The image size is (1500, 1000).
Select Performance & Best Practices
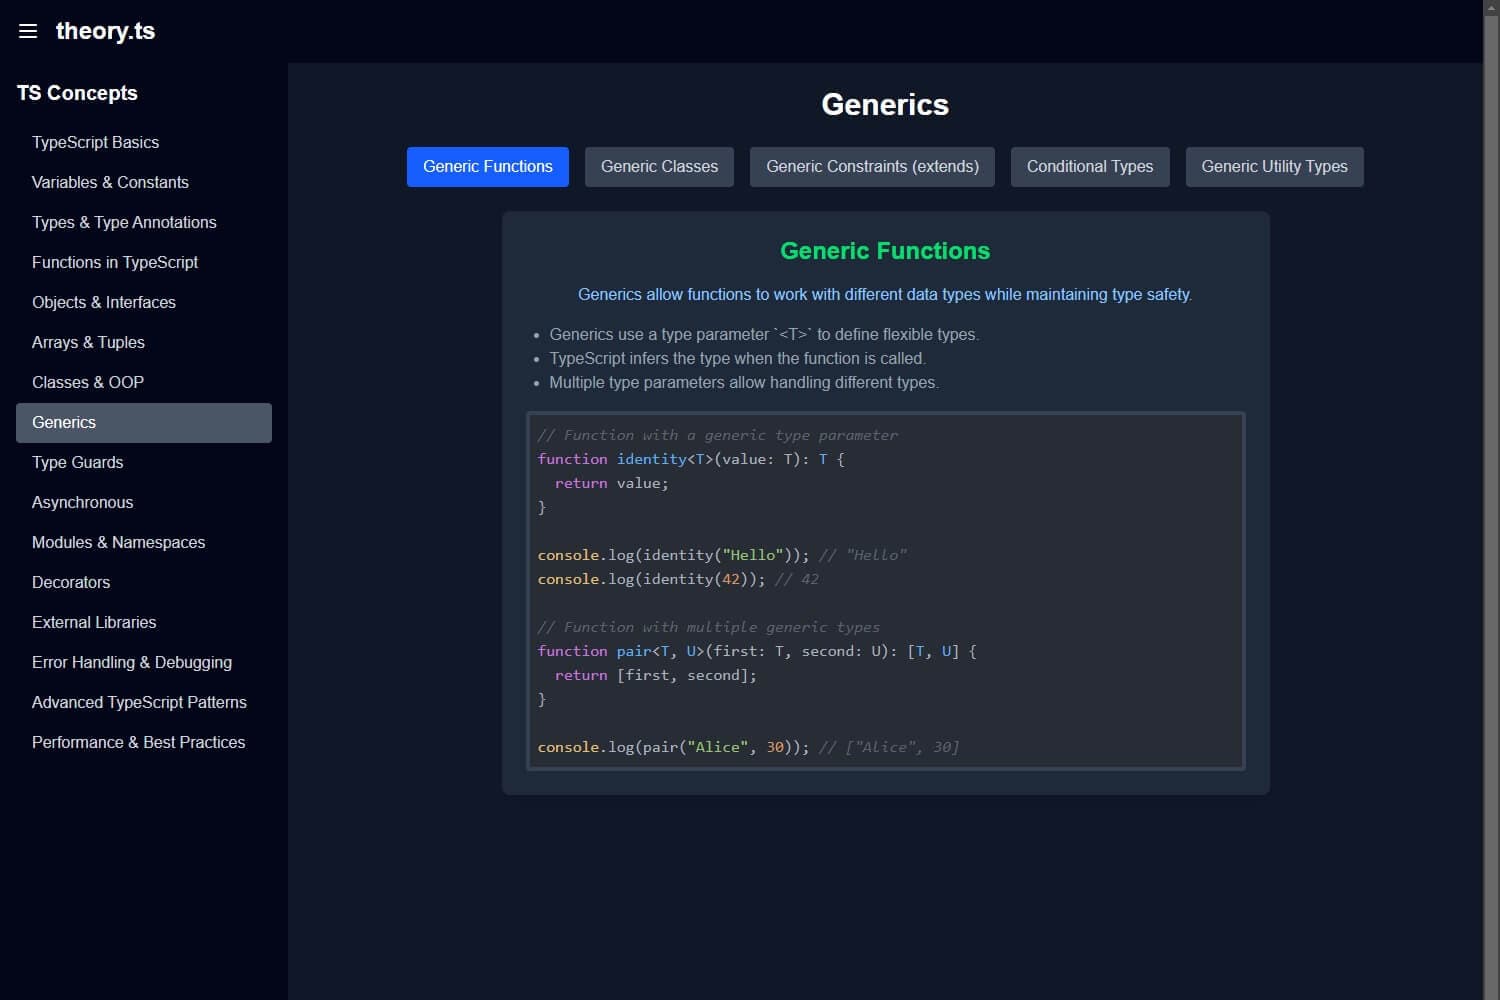144,743
